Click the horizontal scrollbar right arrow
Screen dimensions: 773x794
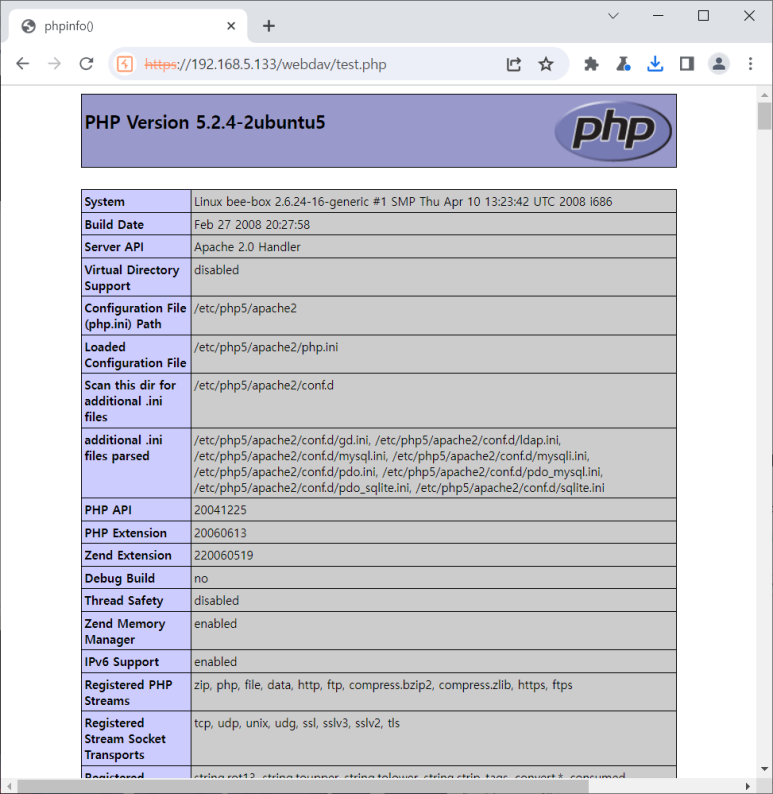[x=748, y=786]
